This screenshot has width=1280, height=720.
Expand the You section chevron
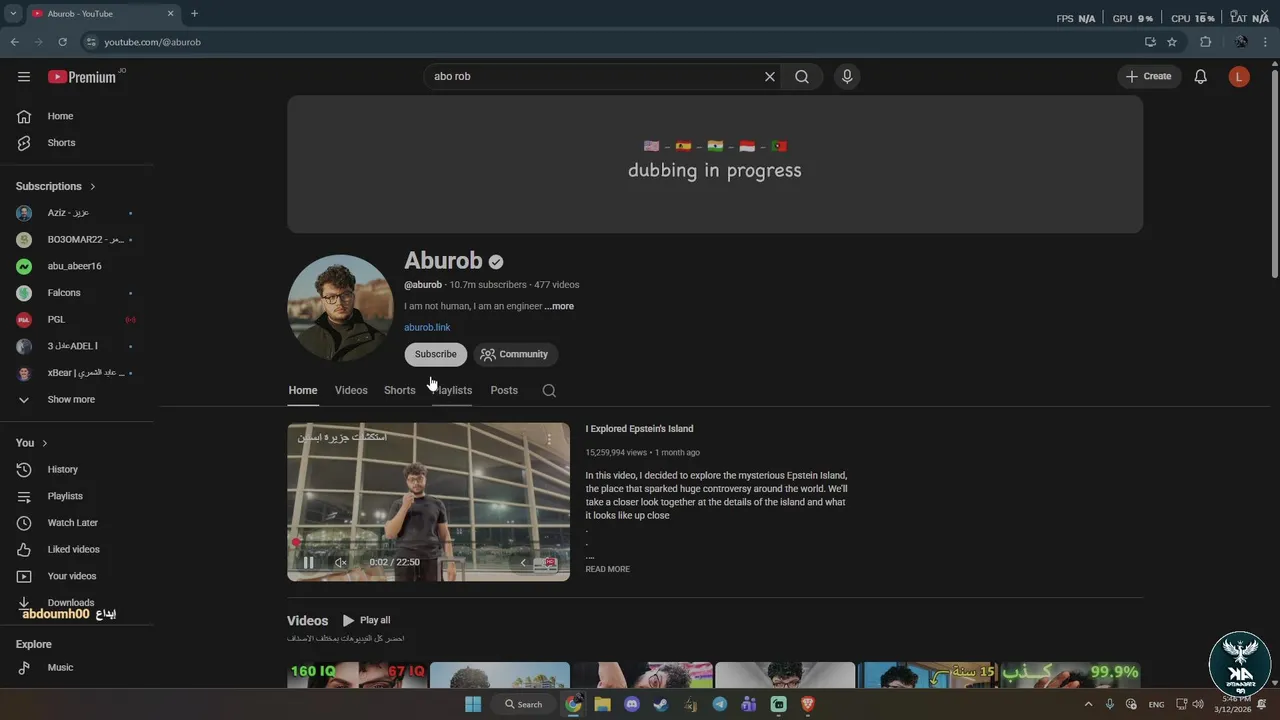pos(45,443)
